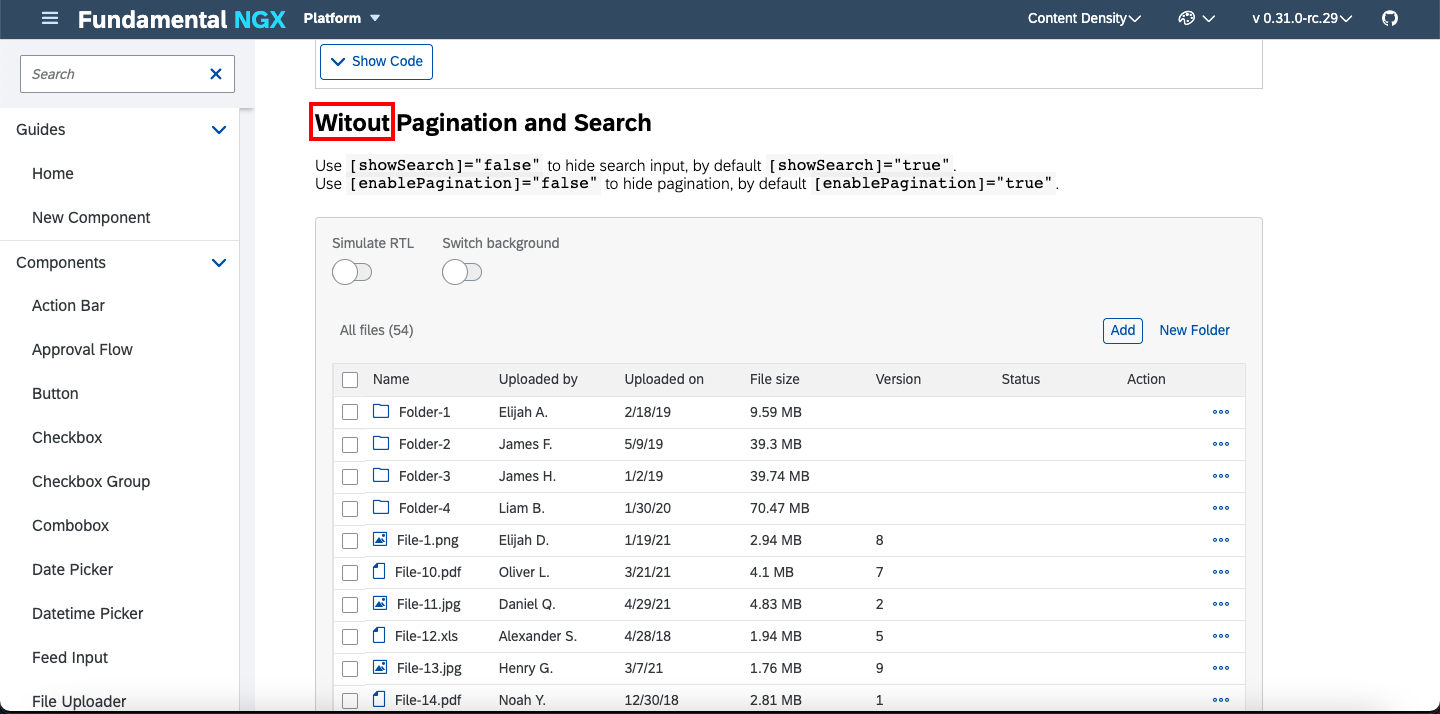Open the three-dot actions for File-11.jpg

click(1220, 604)
